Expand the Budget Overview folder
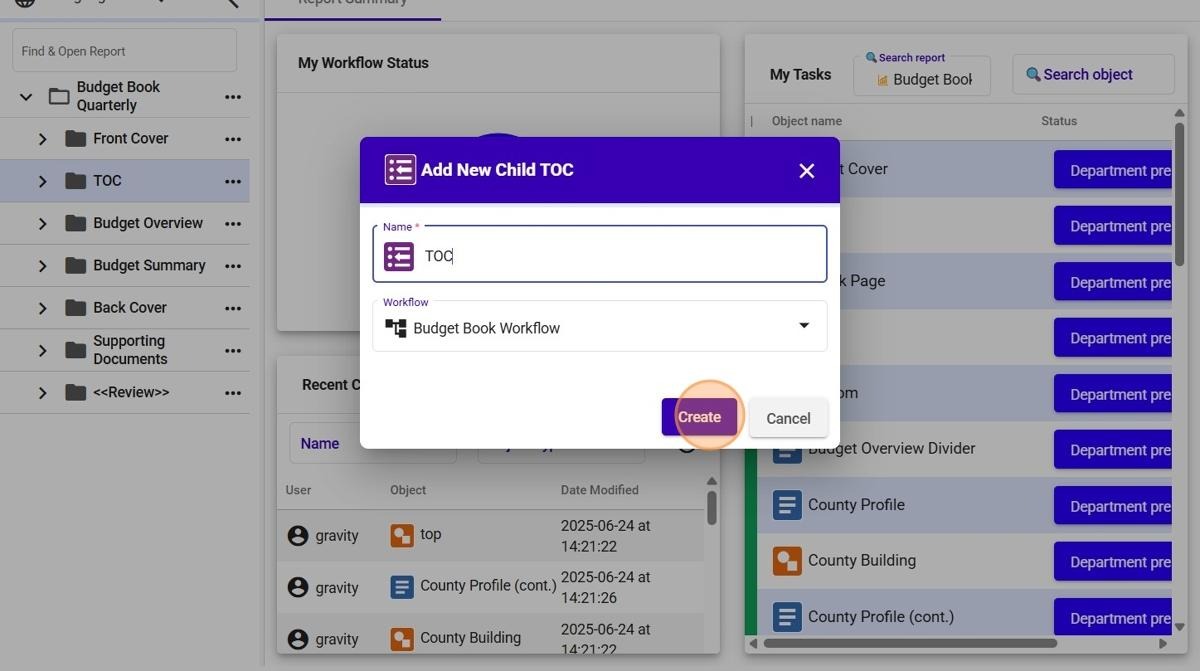Image resolution: width=1200 pixels, height=671 pixels. coord(42,224)
